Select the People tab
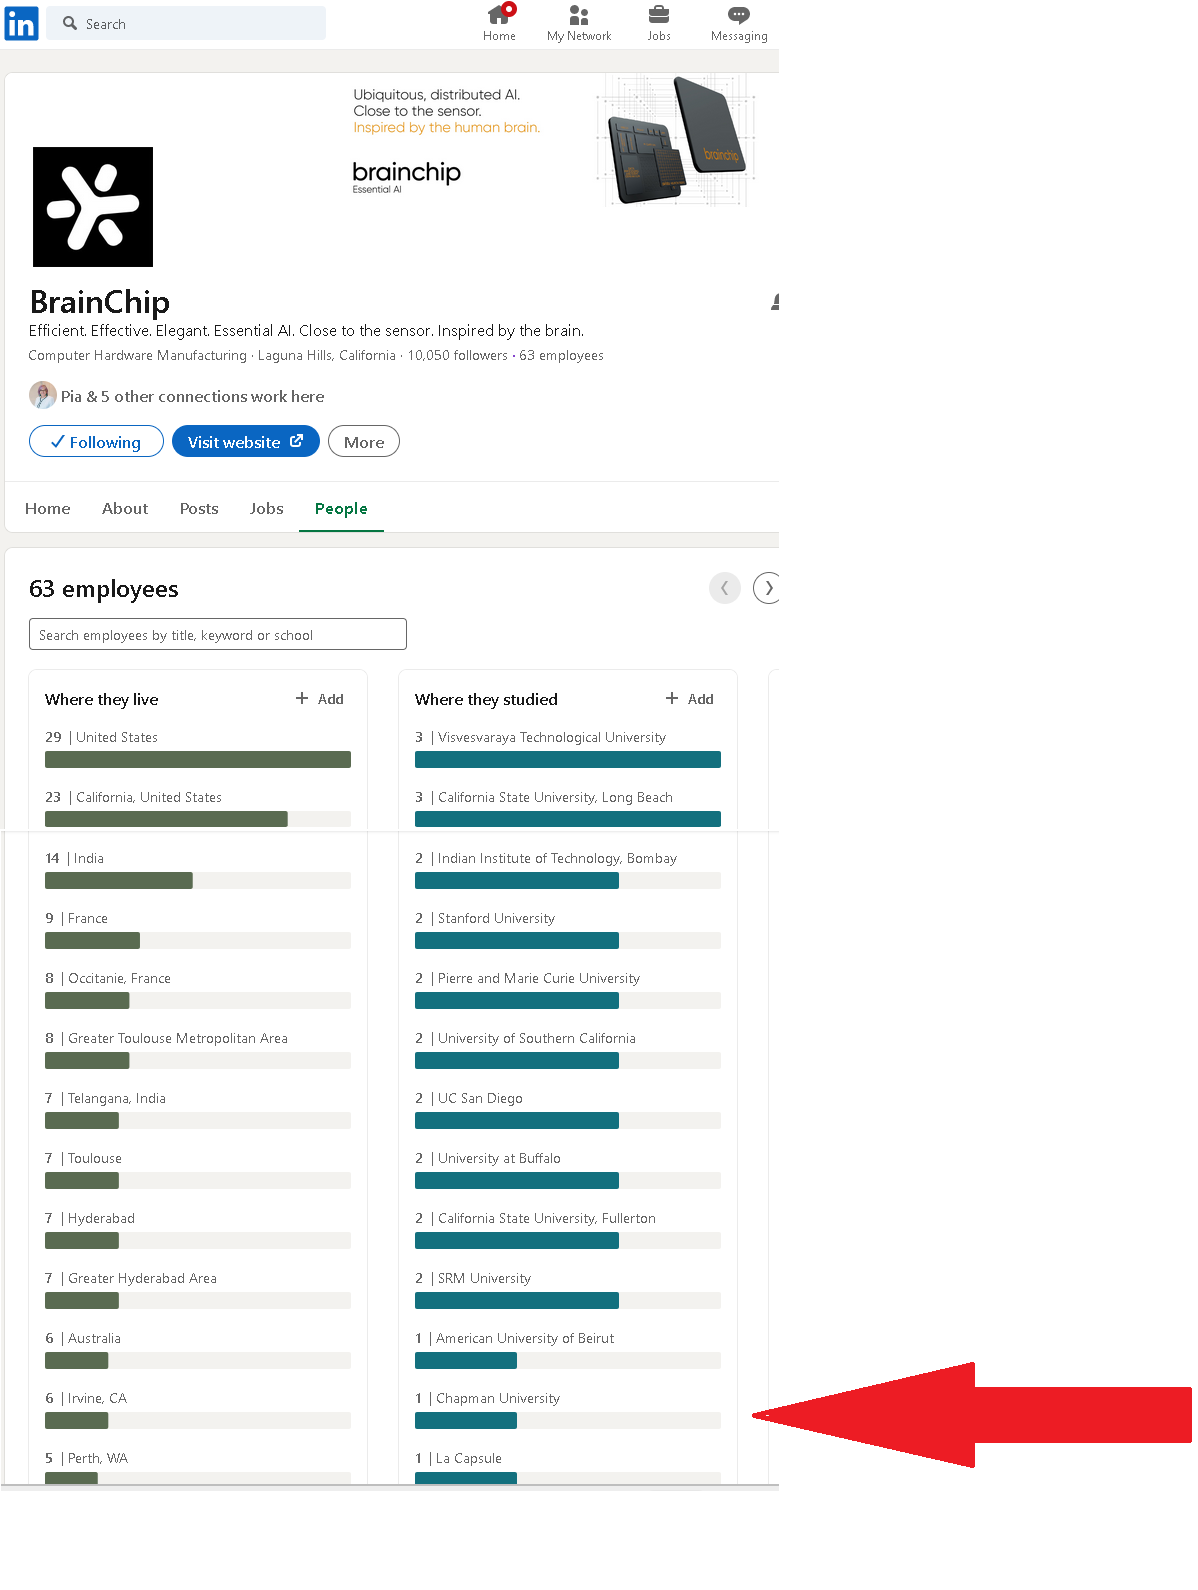Screen dimensions: 1198x1590 click(341, 508)
